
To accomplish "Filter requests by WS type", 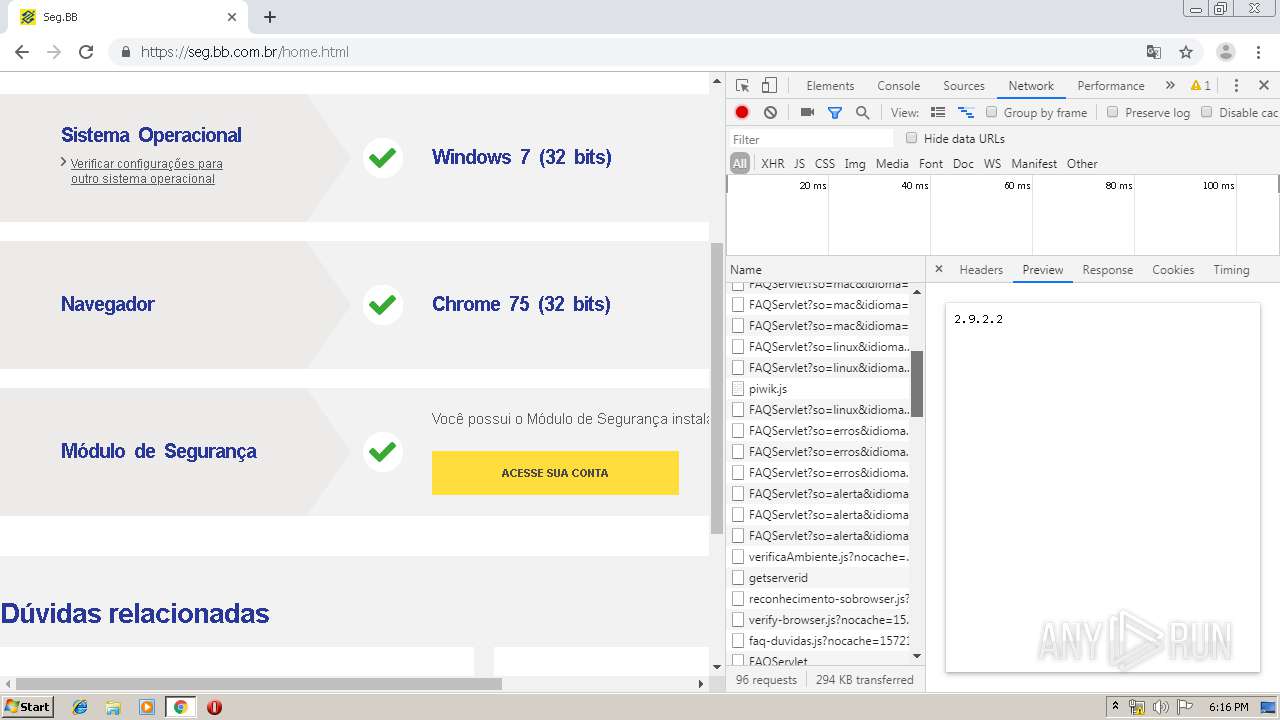I will [992, 164].
